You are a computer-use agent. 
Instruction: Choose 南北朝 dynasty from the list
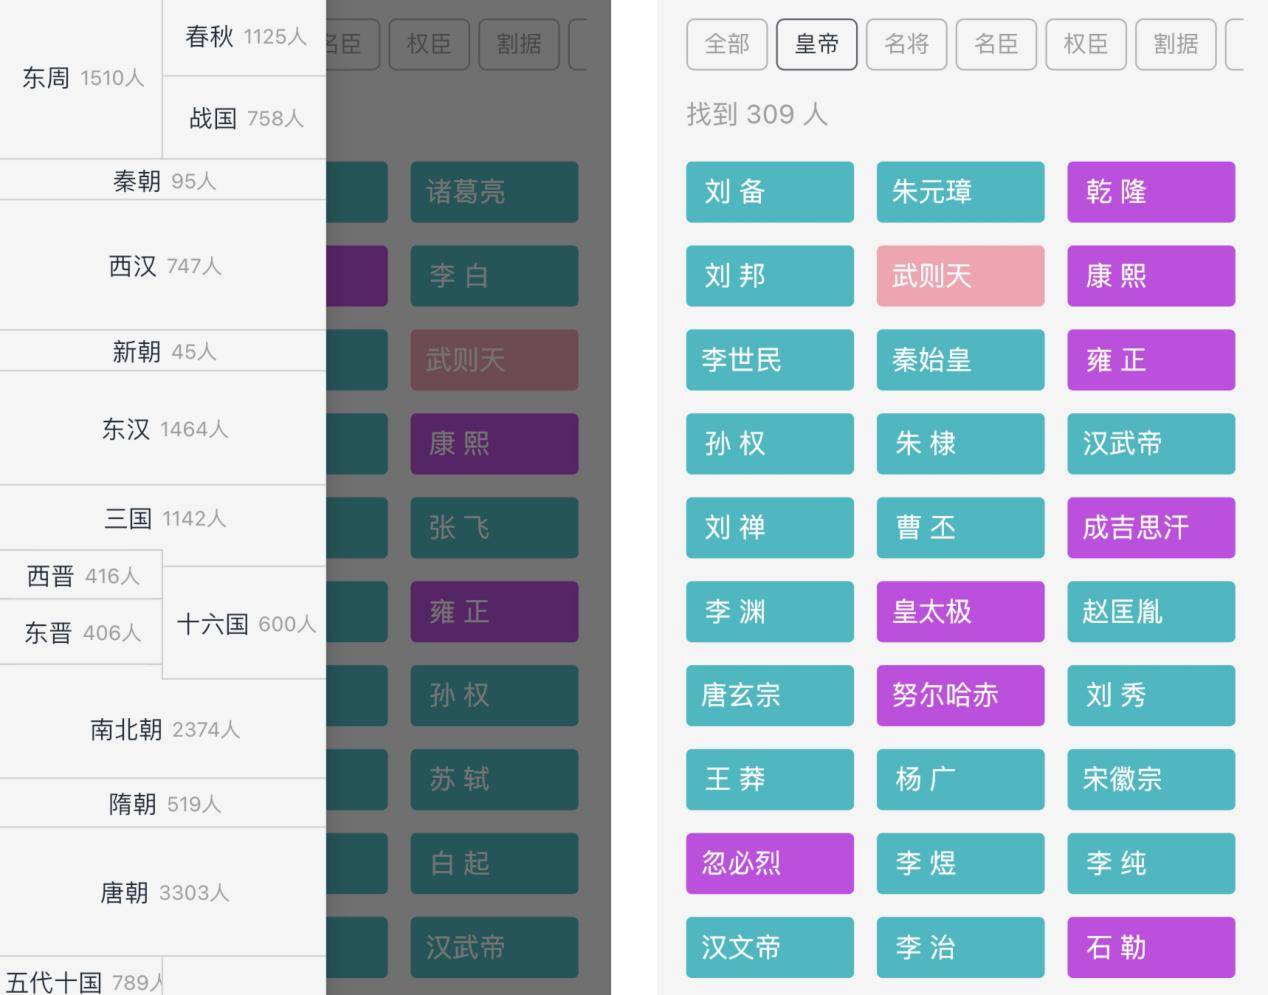pos(164,729)
